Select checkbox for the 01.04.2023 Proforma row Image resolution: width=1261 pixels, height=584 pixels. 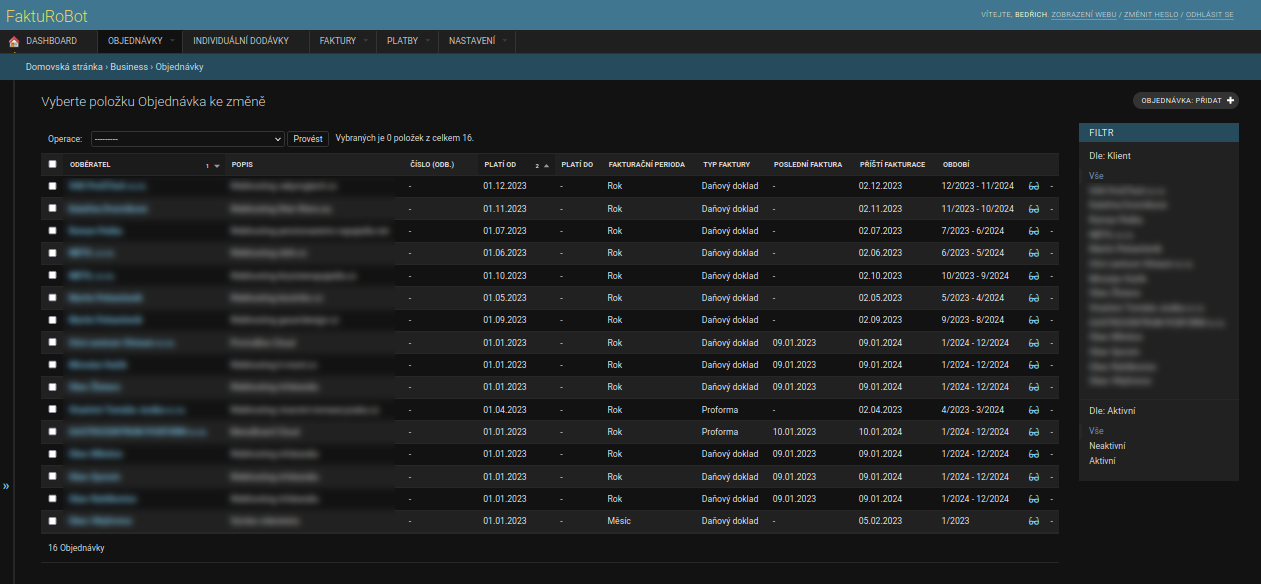coord(53,410)
